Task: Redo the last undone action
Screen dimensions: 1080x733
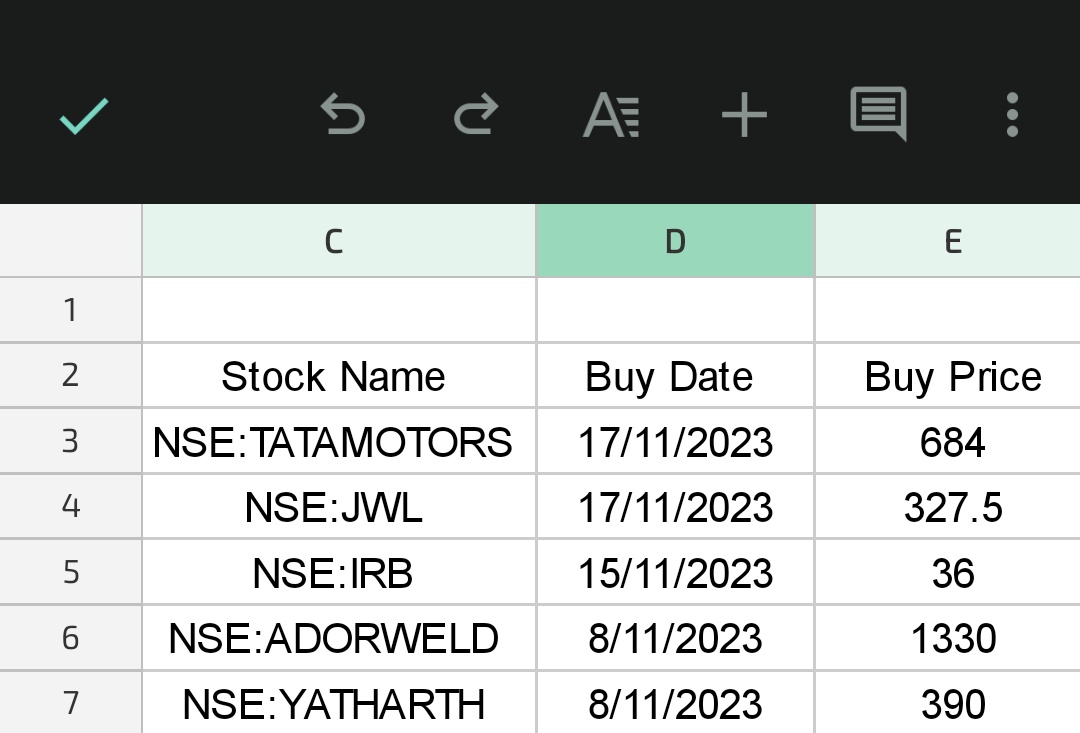Action: point(476,114)
